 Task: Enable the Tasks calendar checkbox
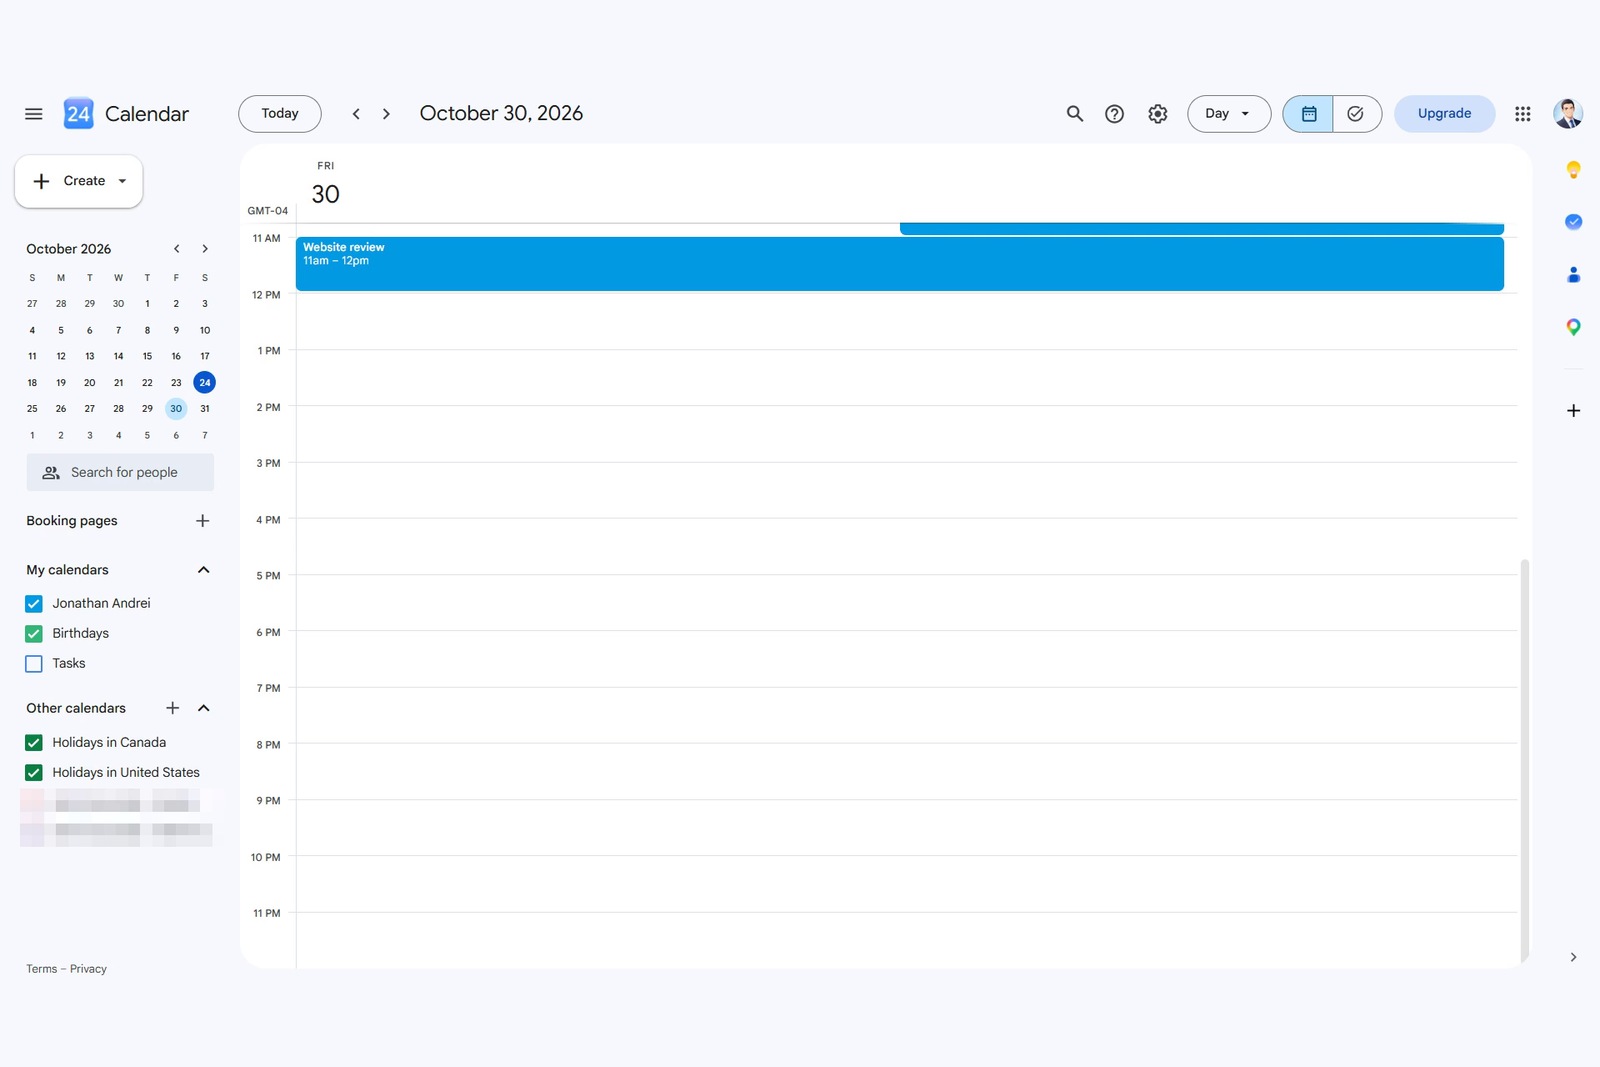(34, 664)
